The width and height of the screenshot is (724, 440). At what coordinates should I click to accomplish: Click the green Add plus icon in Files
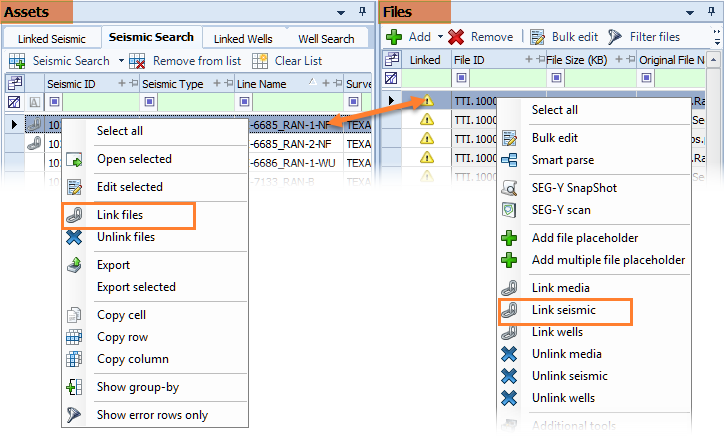[x=394, y=37]
